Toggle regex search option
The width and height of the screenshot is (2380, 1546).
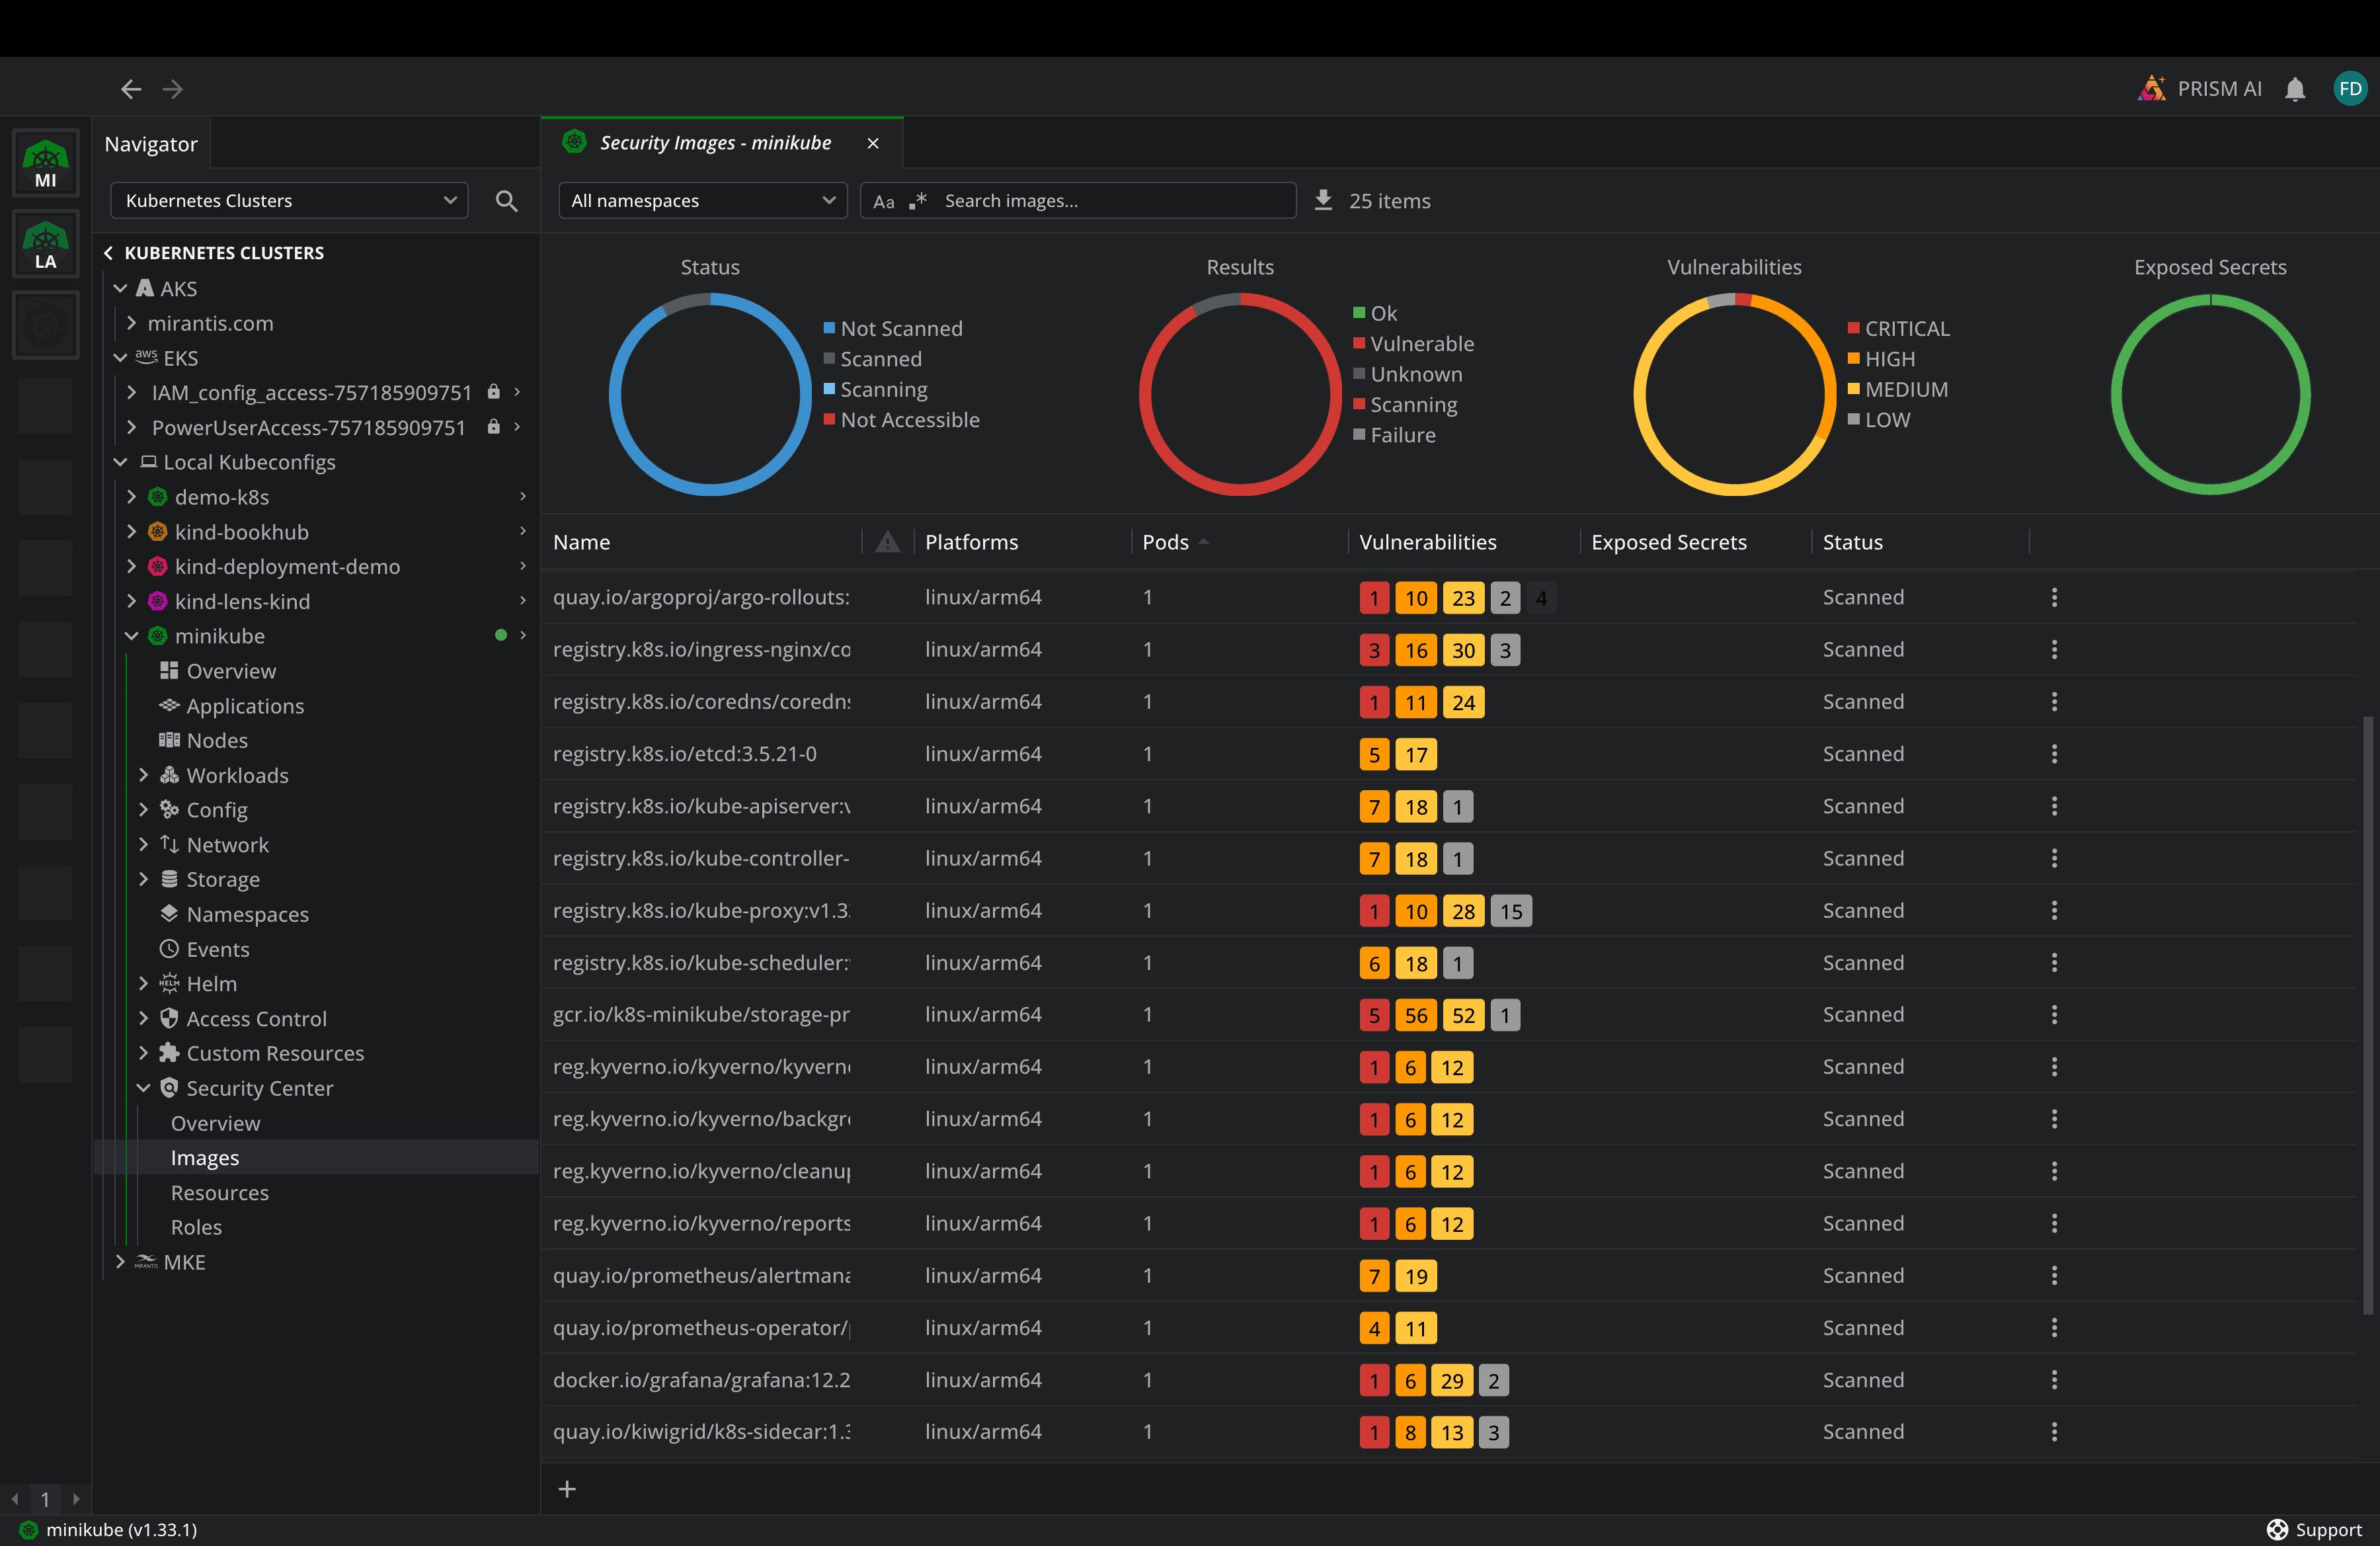918,201
